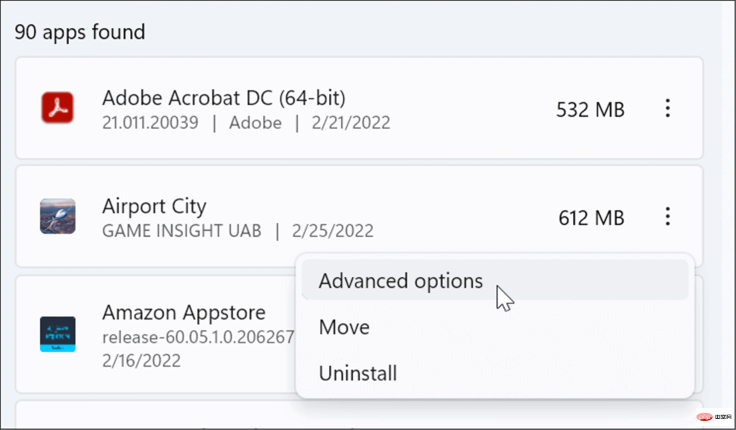This screenshot has height=430, width=736.
Task: Click the Airport City app icon
Action: tap(57, 216)
